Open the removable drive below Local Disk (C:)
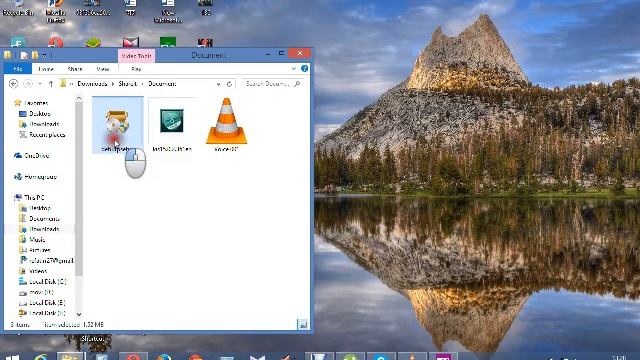Viewport: 640px width, 360px height. tap(36, 292)
